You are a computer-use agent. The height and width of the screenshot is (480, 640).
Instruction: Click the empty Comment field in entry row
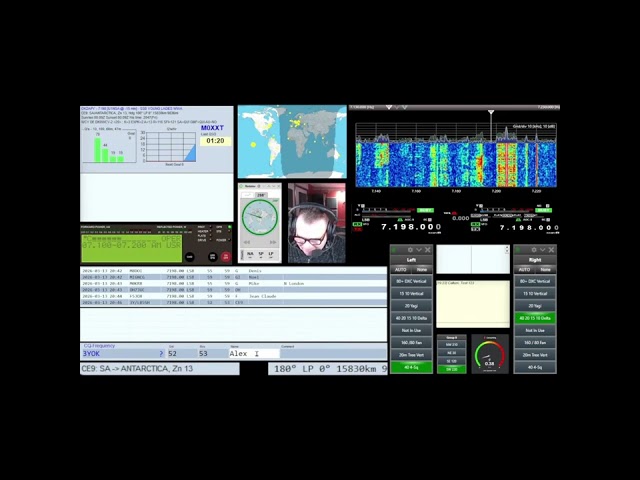coord(333,353)
